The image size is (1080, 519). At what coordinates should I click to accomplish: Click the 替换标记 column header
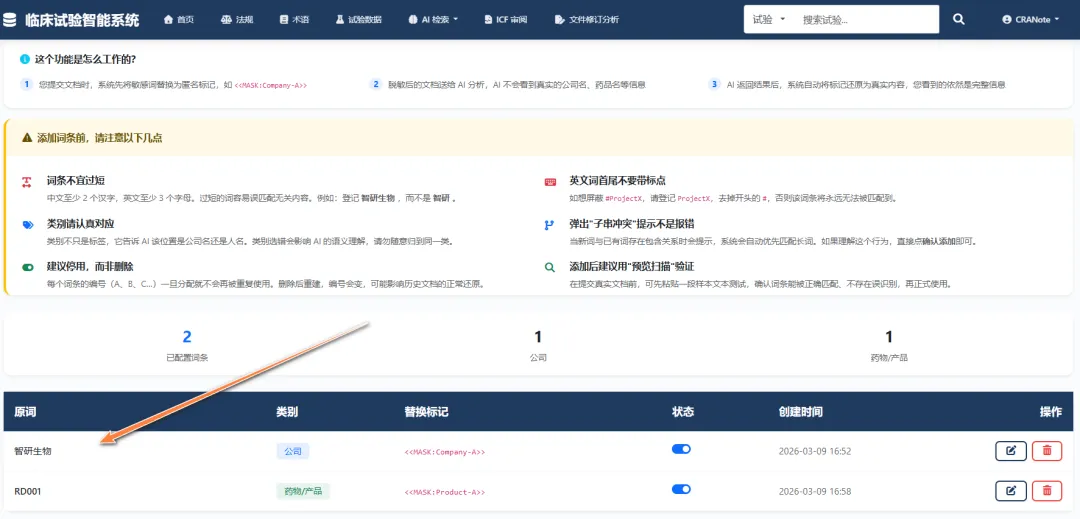pos(426,412)
